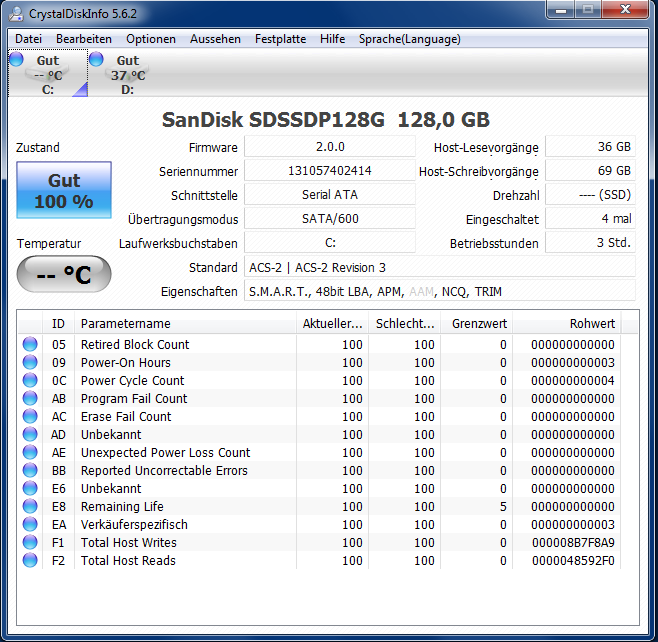Click the Betriebsstunden 3 Std. value
The height and width of the screenshot is (642, 658).
pos(590,243)
